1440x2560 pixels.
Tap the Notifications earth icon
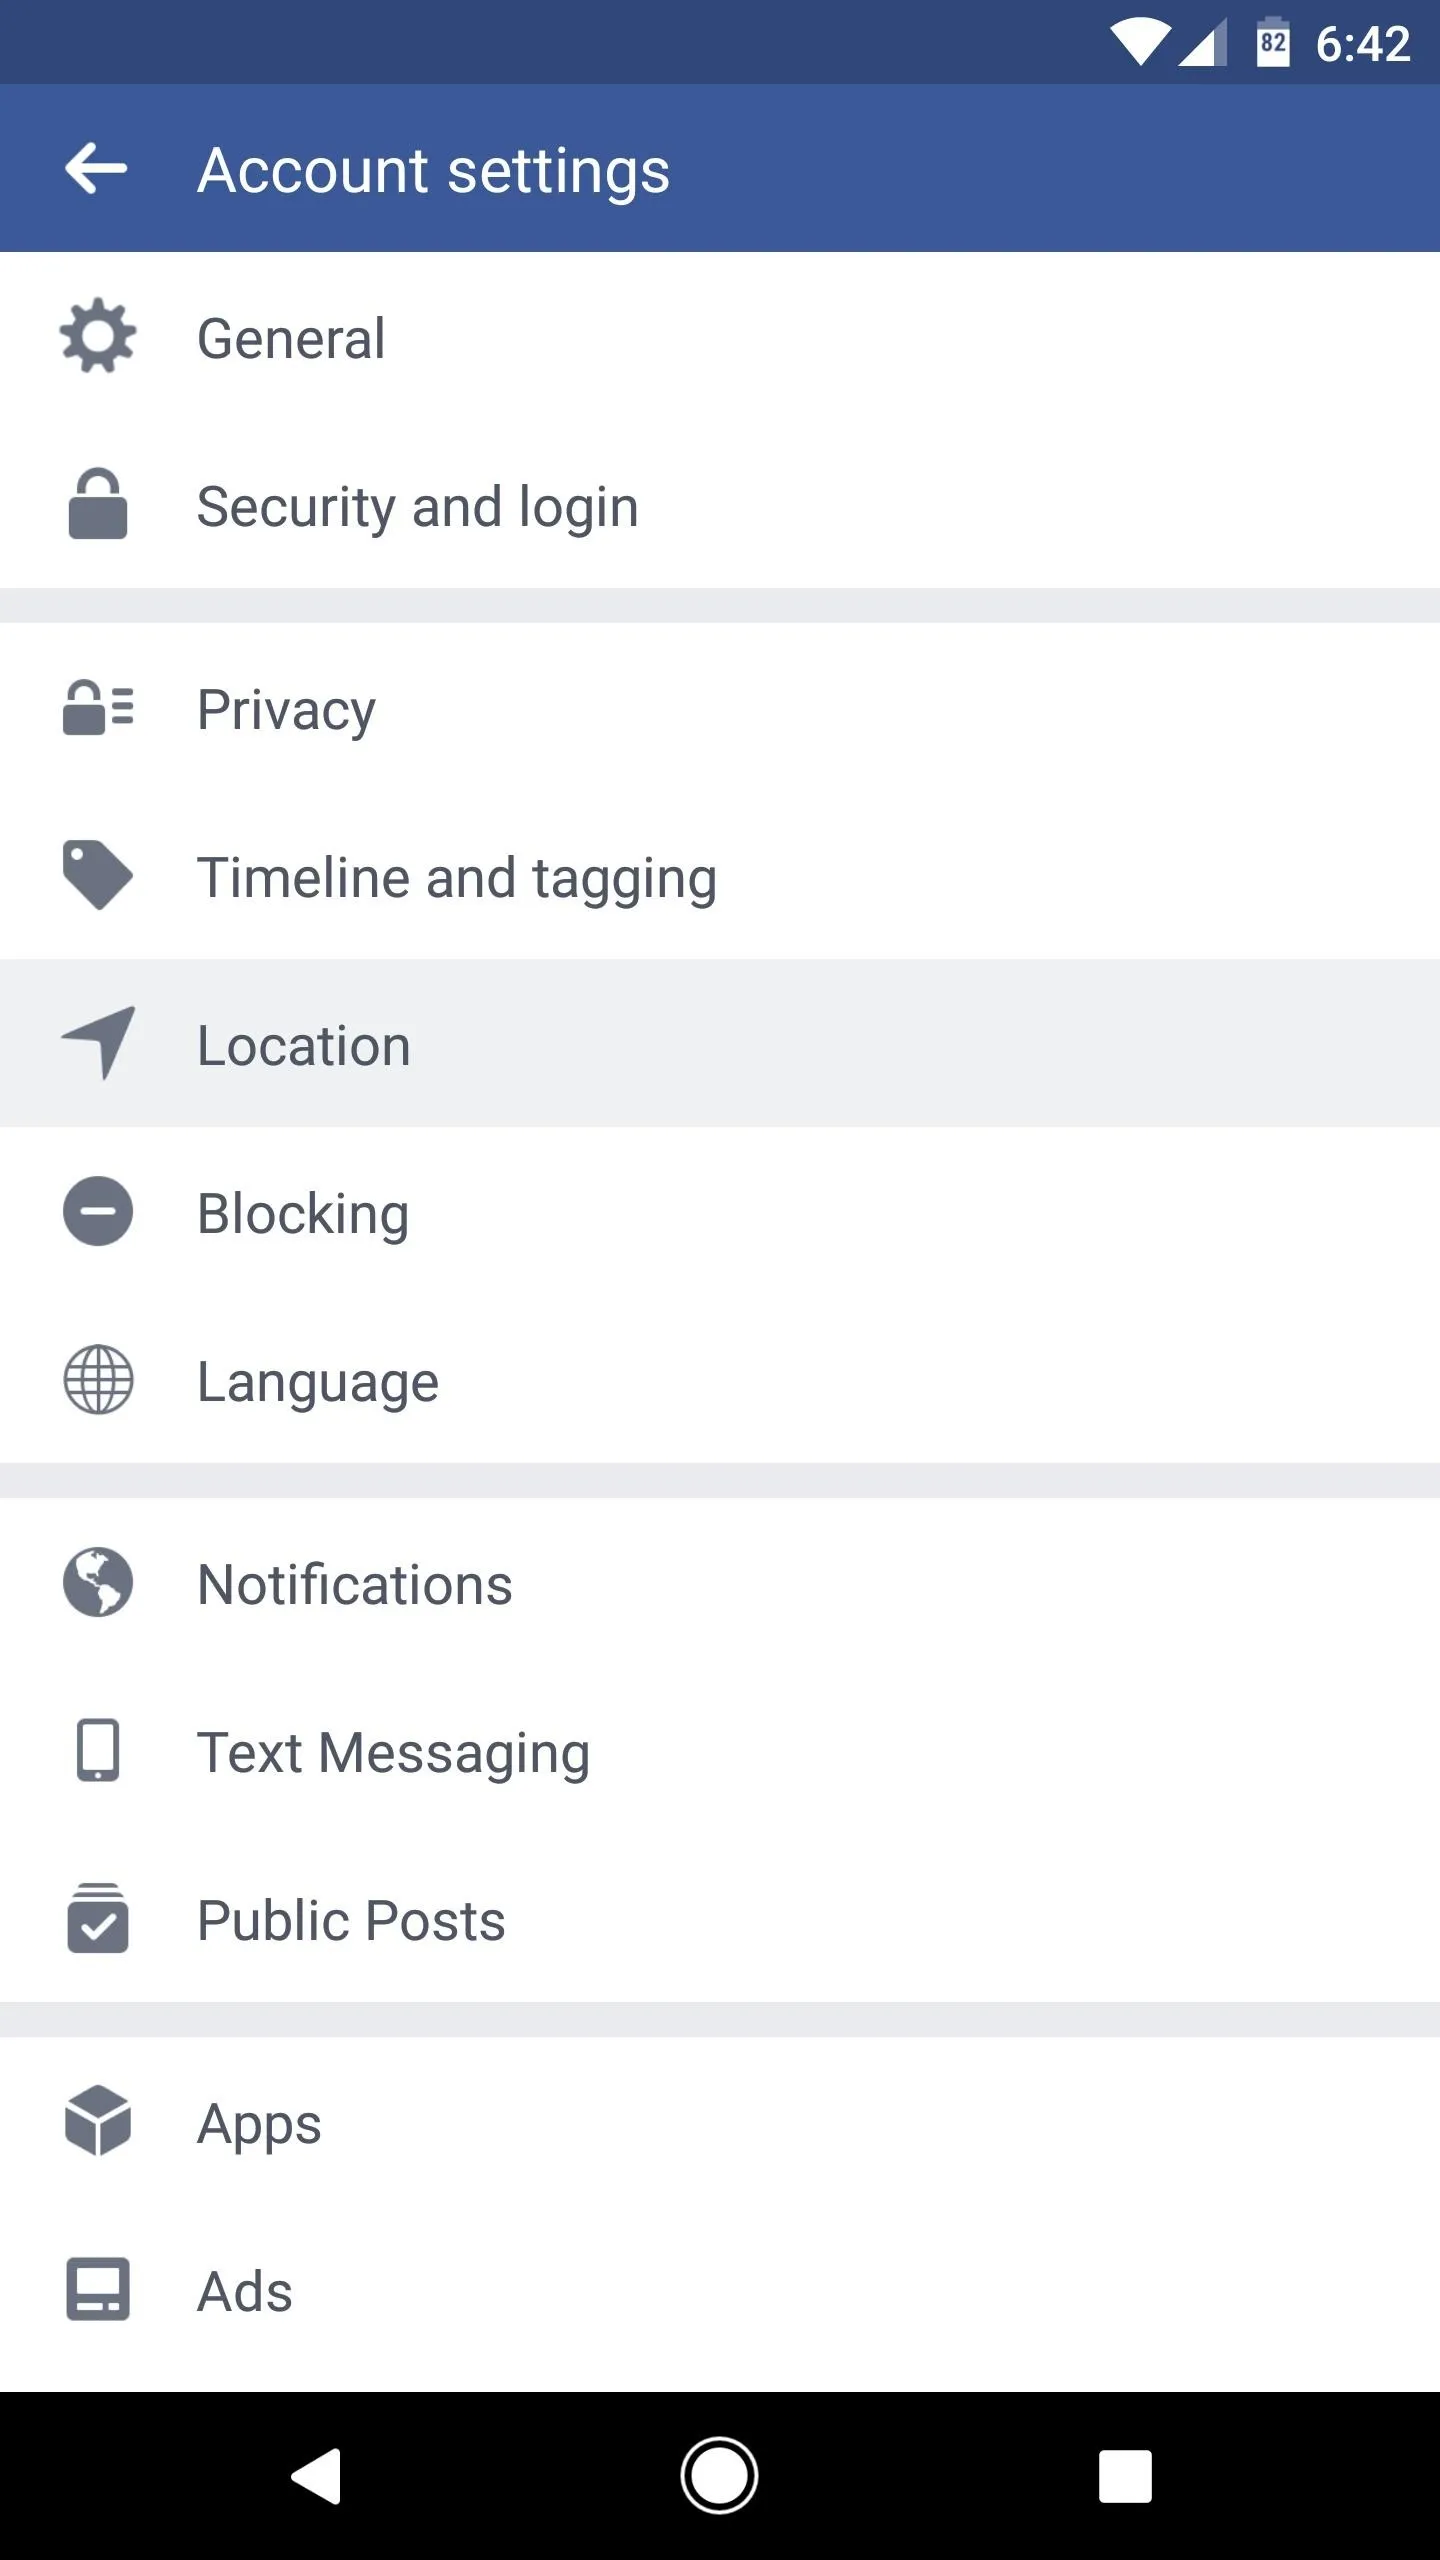point(98,1583)
